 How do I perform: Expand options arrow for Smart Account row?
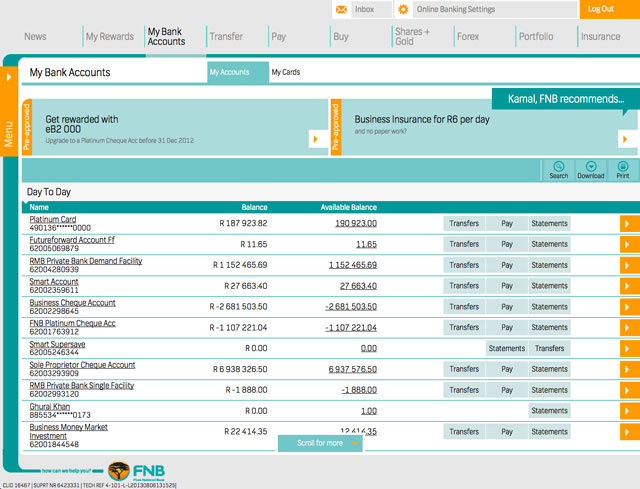[629, 286]
